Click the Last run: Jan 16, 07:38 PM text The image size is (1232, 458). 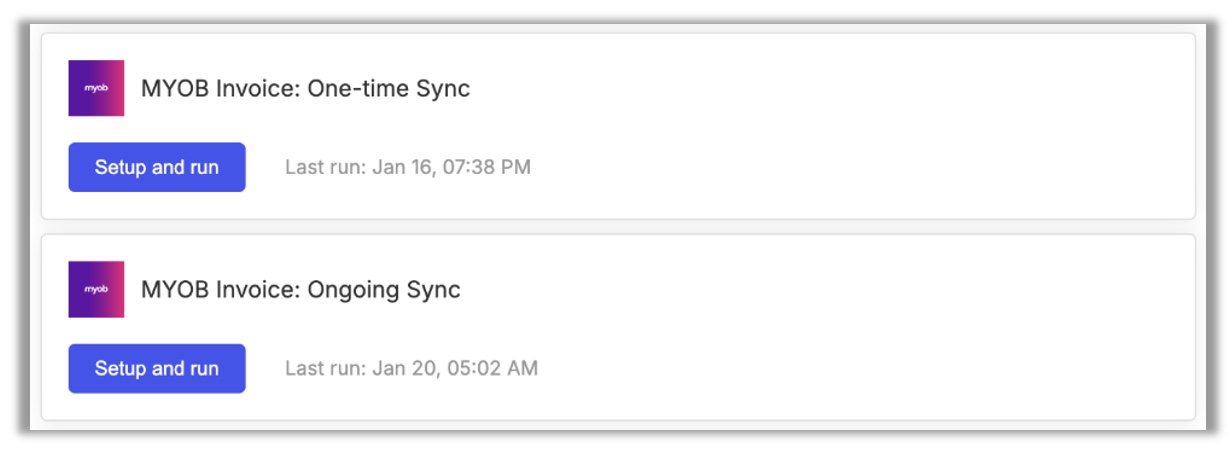tap(408, 167)
